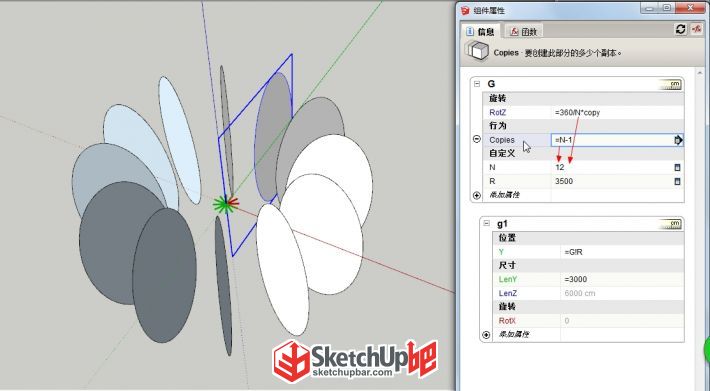Select the Y position formula =G!R
This screenshot has width=710, height=391.
(x=622, y=252)
